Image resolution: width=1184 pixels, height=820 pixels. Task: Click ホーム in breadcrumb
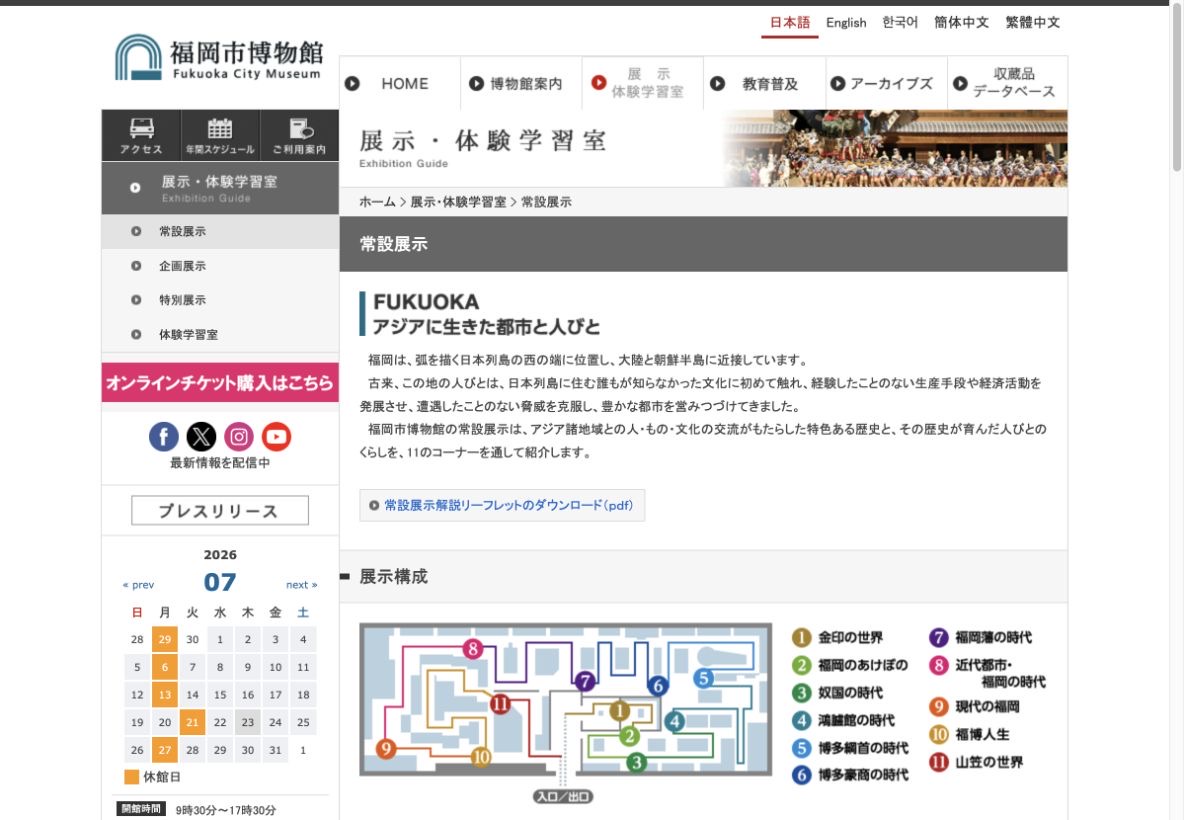pos(377,202)
